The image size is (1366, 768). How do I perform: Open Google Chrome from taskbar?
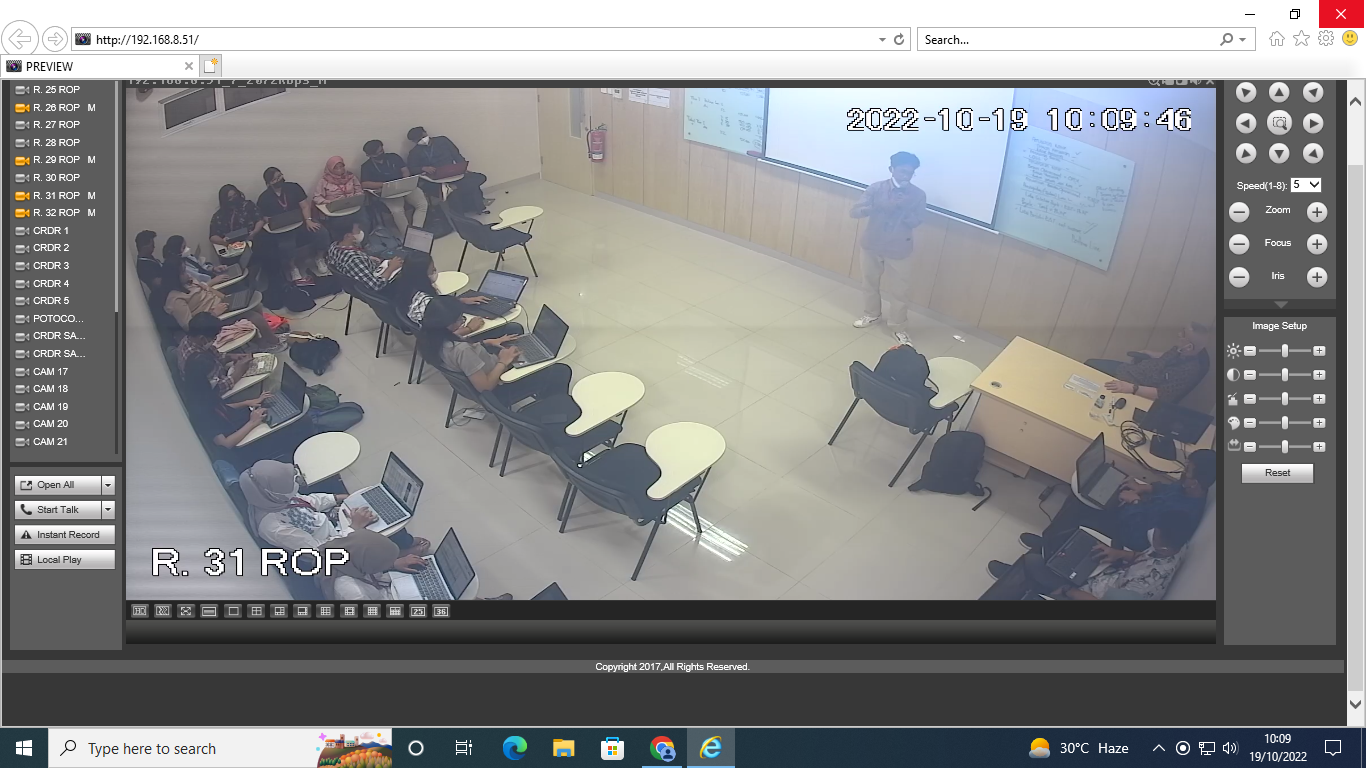[x=662, y=748]
